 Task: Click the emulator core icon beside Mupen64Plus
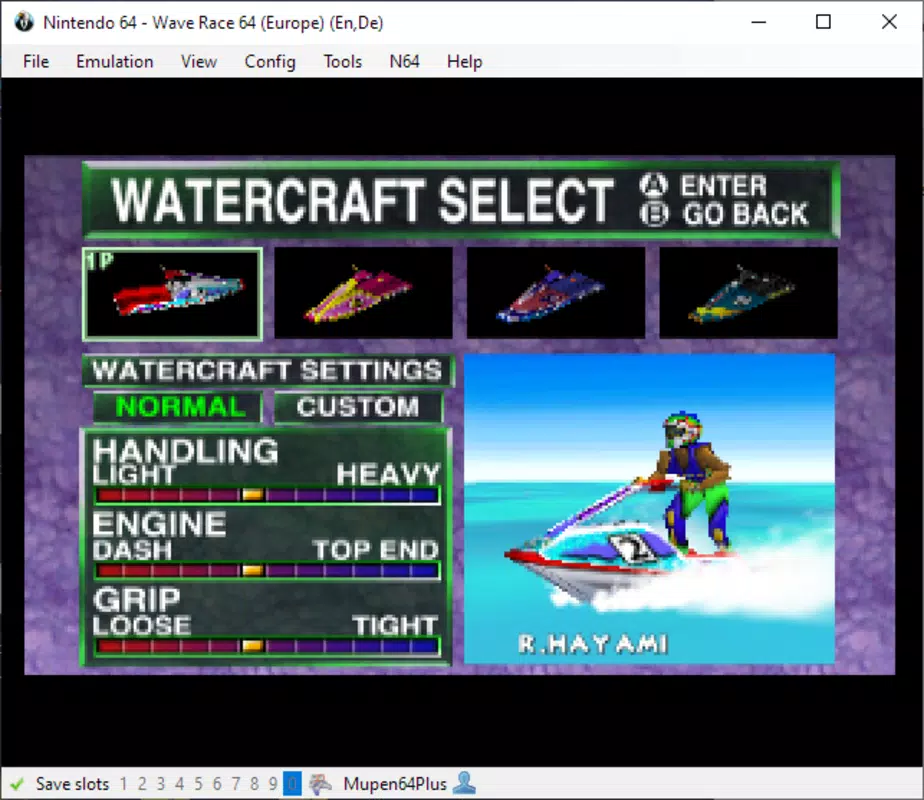point(320,784)
